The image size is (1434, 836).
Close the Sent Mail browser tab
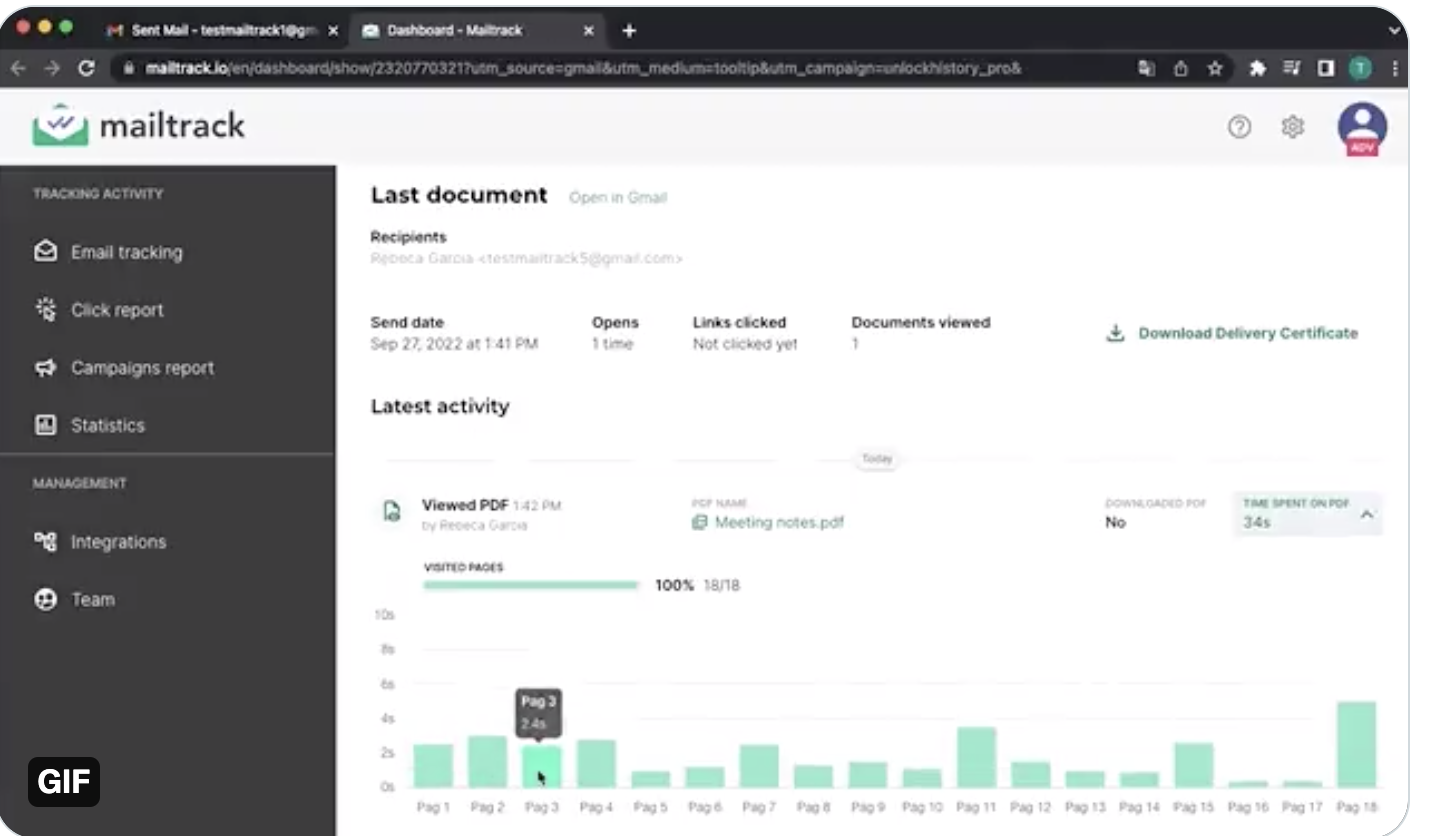tap(333, 31)
